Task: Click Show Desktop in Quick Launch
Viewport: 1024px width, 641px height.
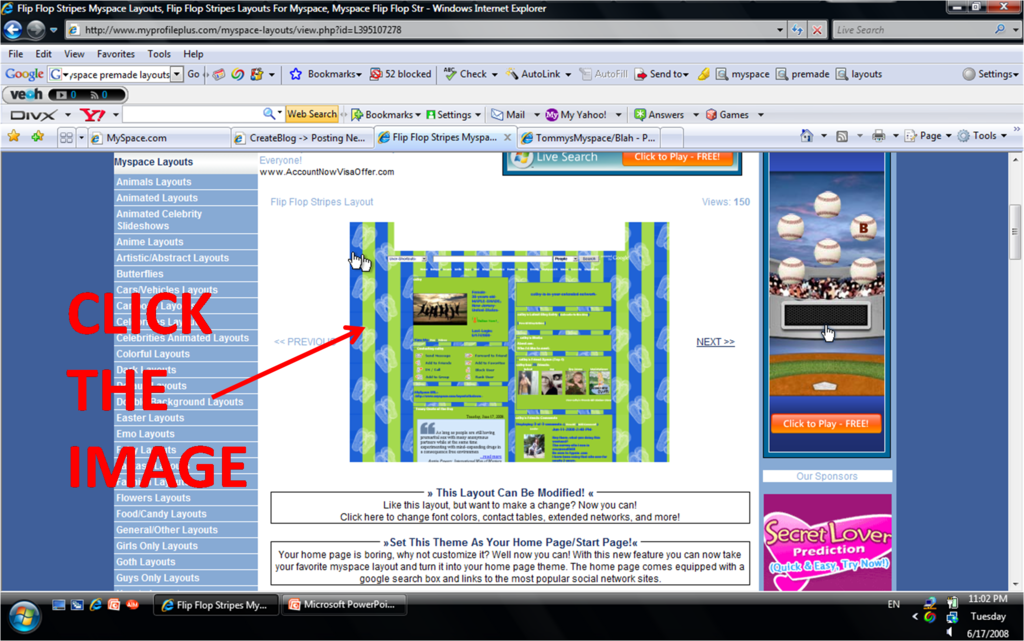Action: (59, 605)
